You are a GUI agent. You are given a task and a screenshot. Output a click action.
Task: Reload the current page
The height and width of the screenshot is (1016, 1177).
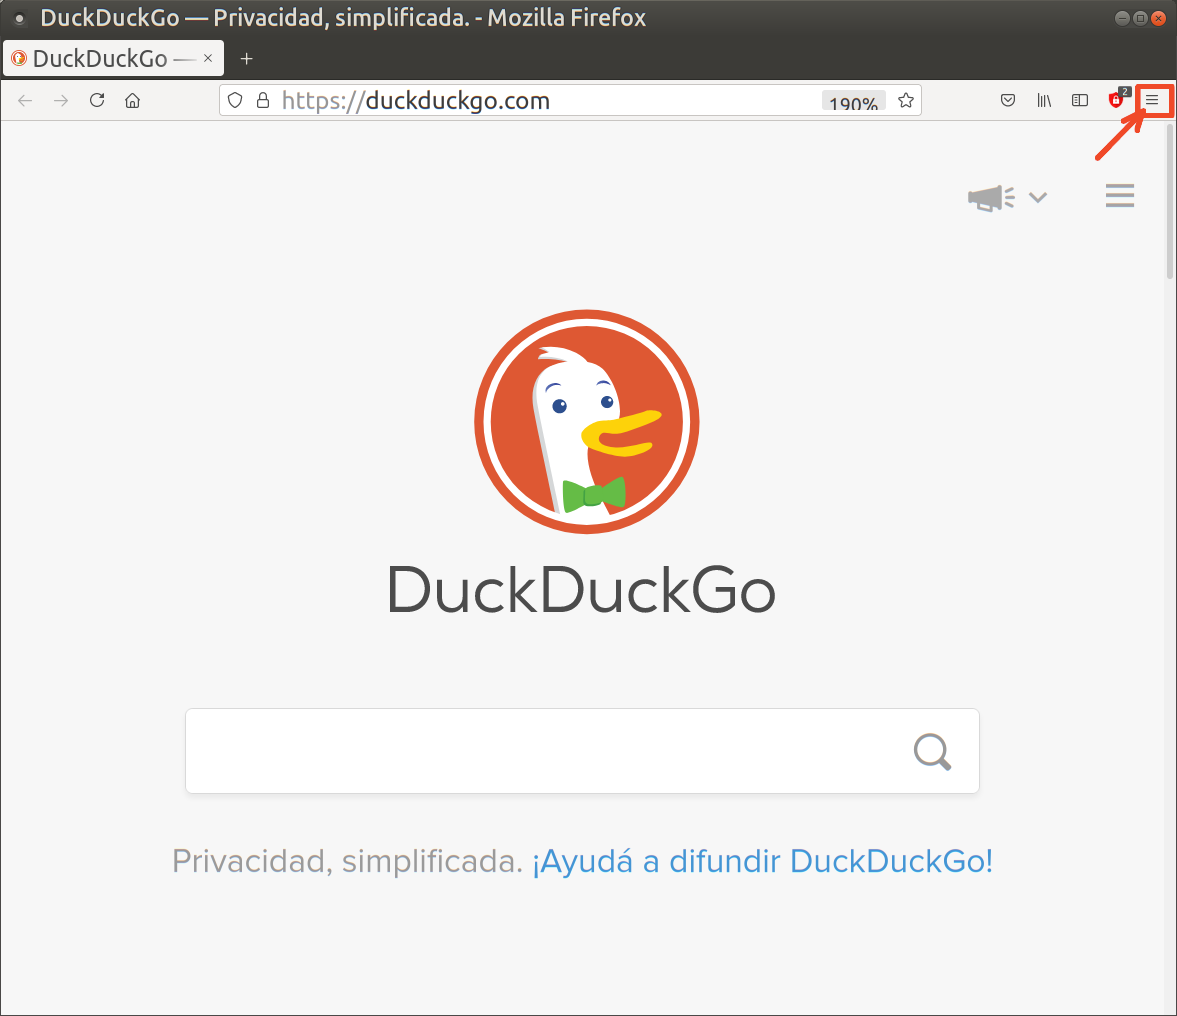pos(97,100)
